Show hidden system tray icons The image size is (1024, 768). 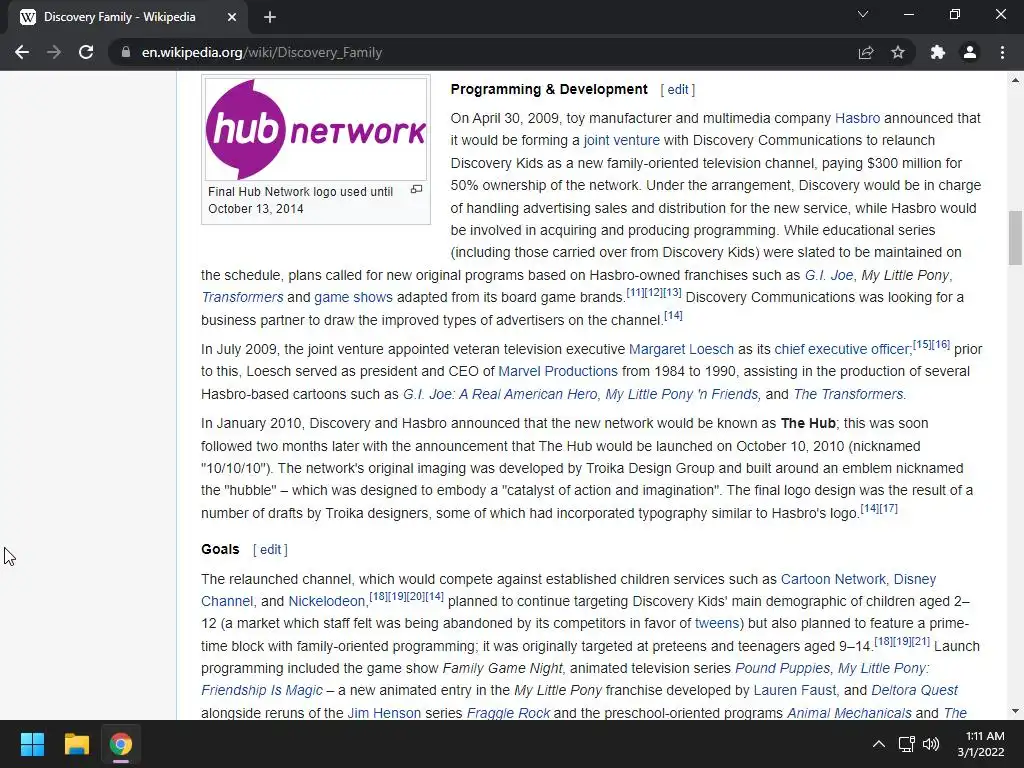[879, 744]
